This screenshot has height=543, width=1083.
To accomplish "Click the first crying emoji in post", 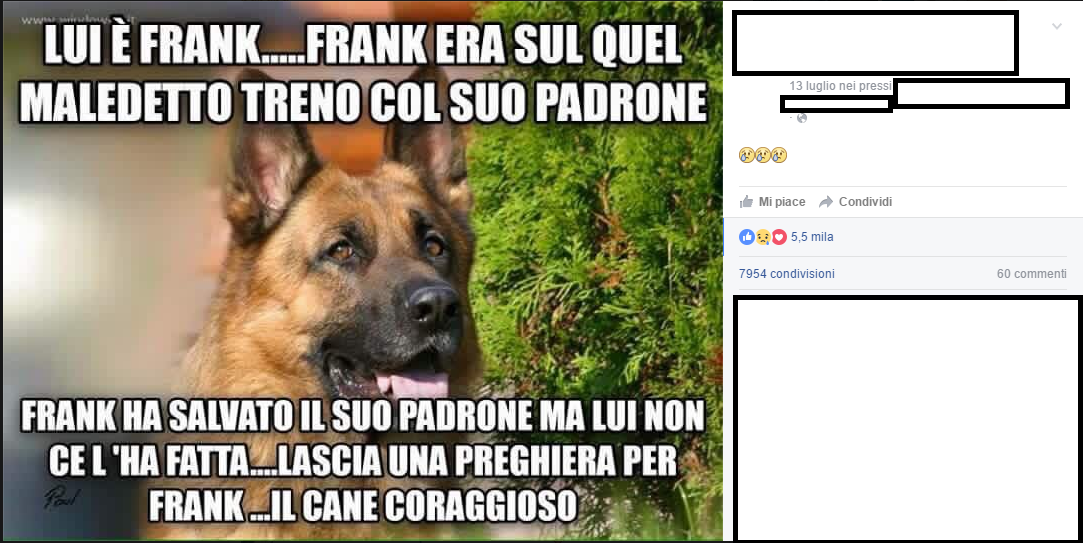I will [x=746, y=155].
